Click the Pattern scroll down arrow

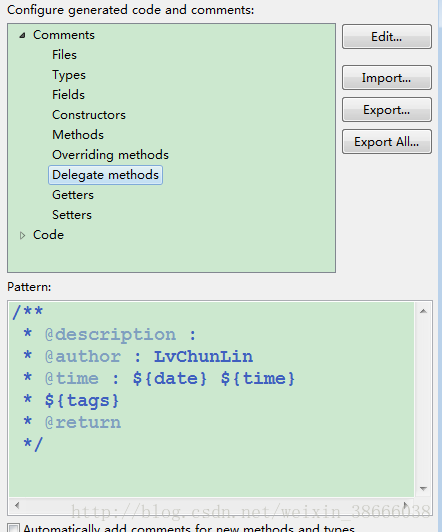423,489
